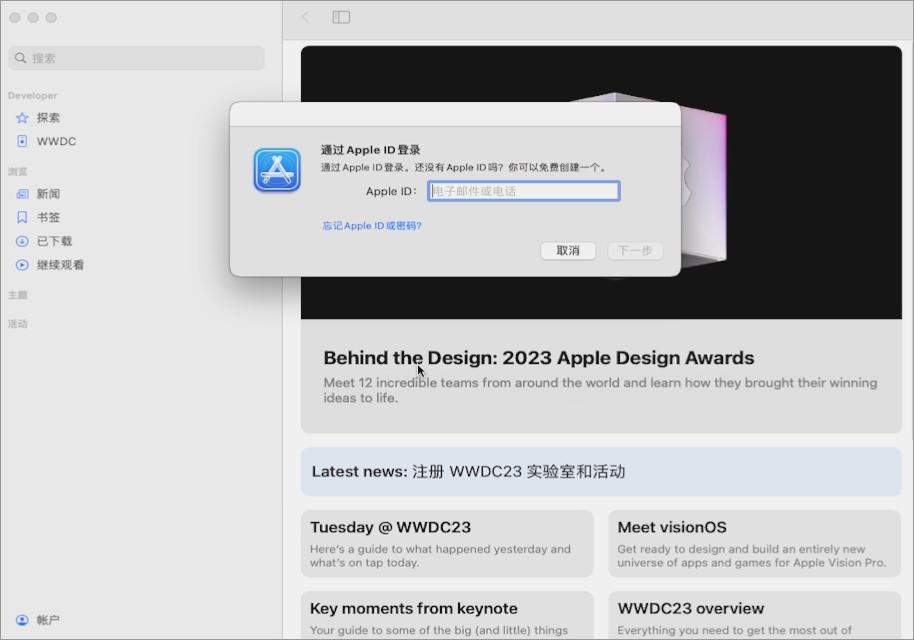Expand the 主题 (Topics) section
This screenshot has height=640, width=914.
[x=18, y=295]
